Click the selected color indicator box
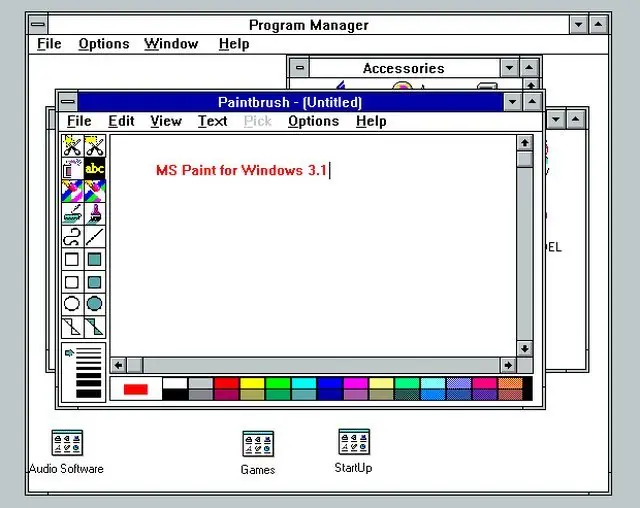640x508 pixels. [136, 389]
